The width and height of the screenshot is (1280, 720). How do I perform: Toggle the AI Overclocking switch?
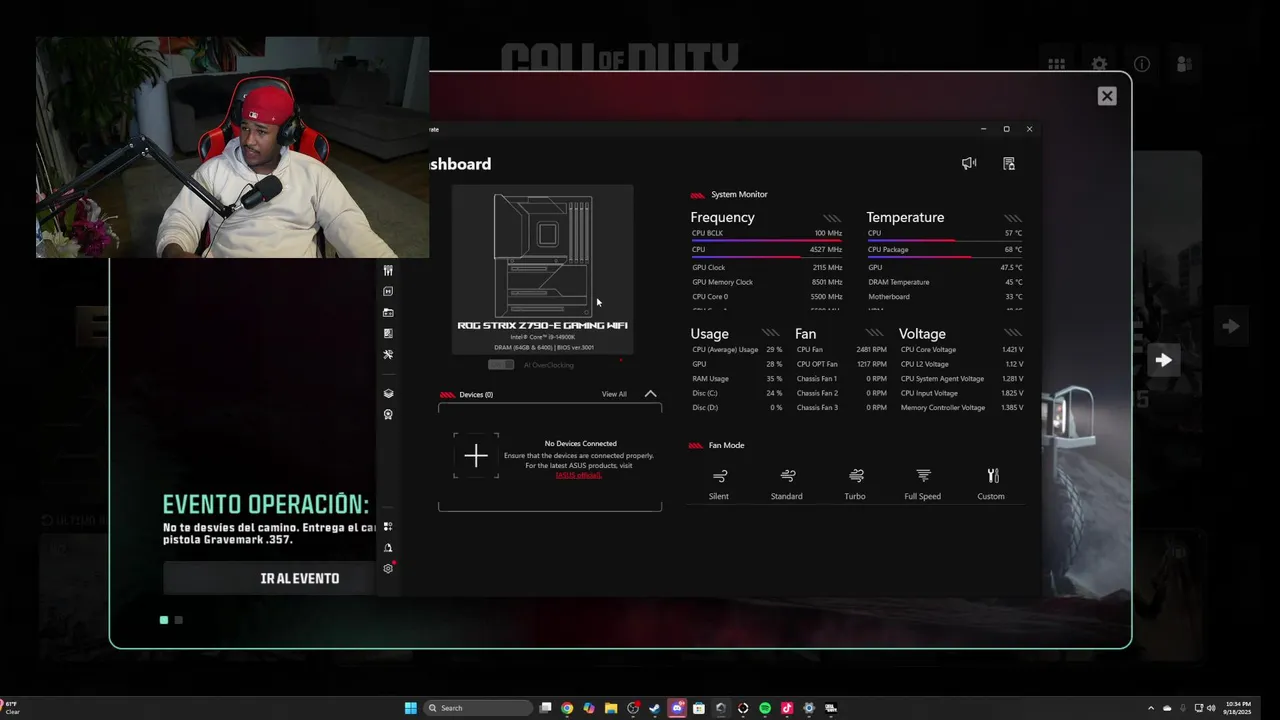point(501,365)
